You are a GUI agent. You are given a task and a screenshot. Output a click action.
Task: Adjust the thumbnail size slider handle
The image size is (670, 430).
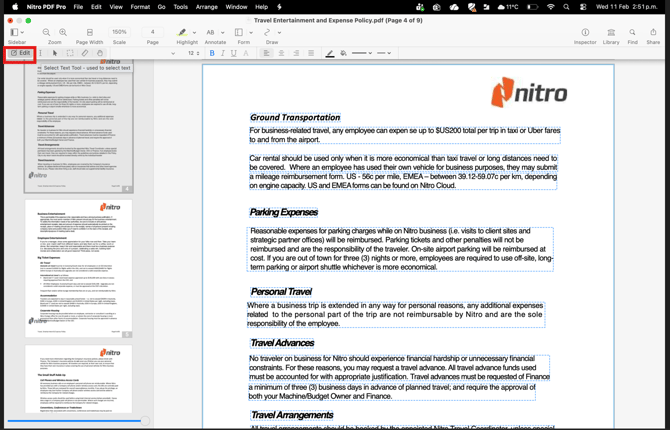(145, 421)
